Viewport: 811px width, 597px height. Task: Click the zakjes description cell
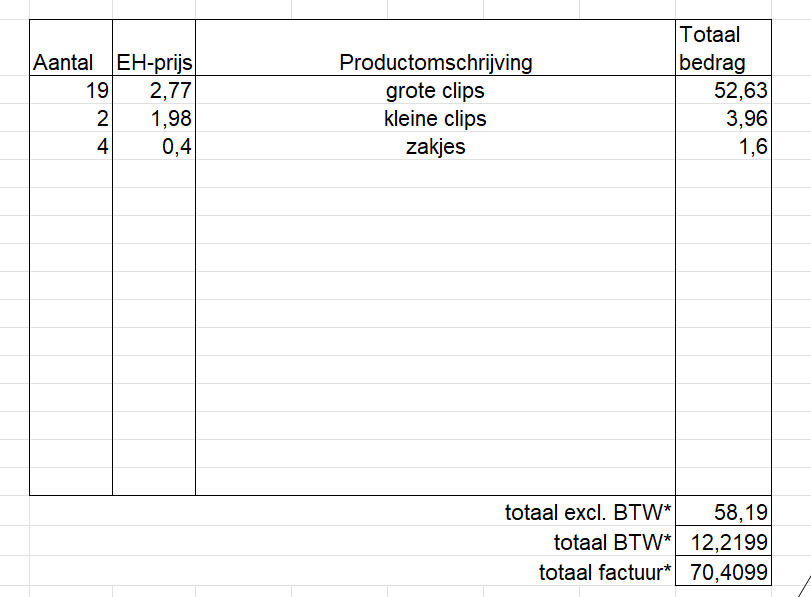(x=435, y=146)
